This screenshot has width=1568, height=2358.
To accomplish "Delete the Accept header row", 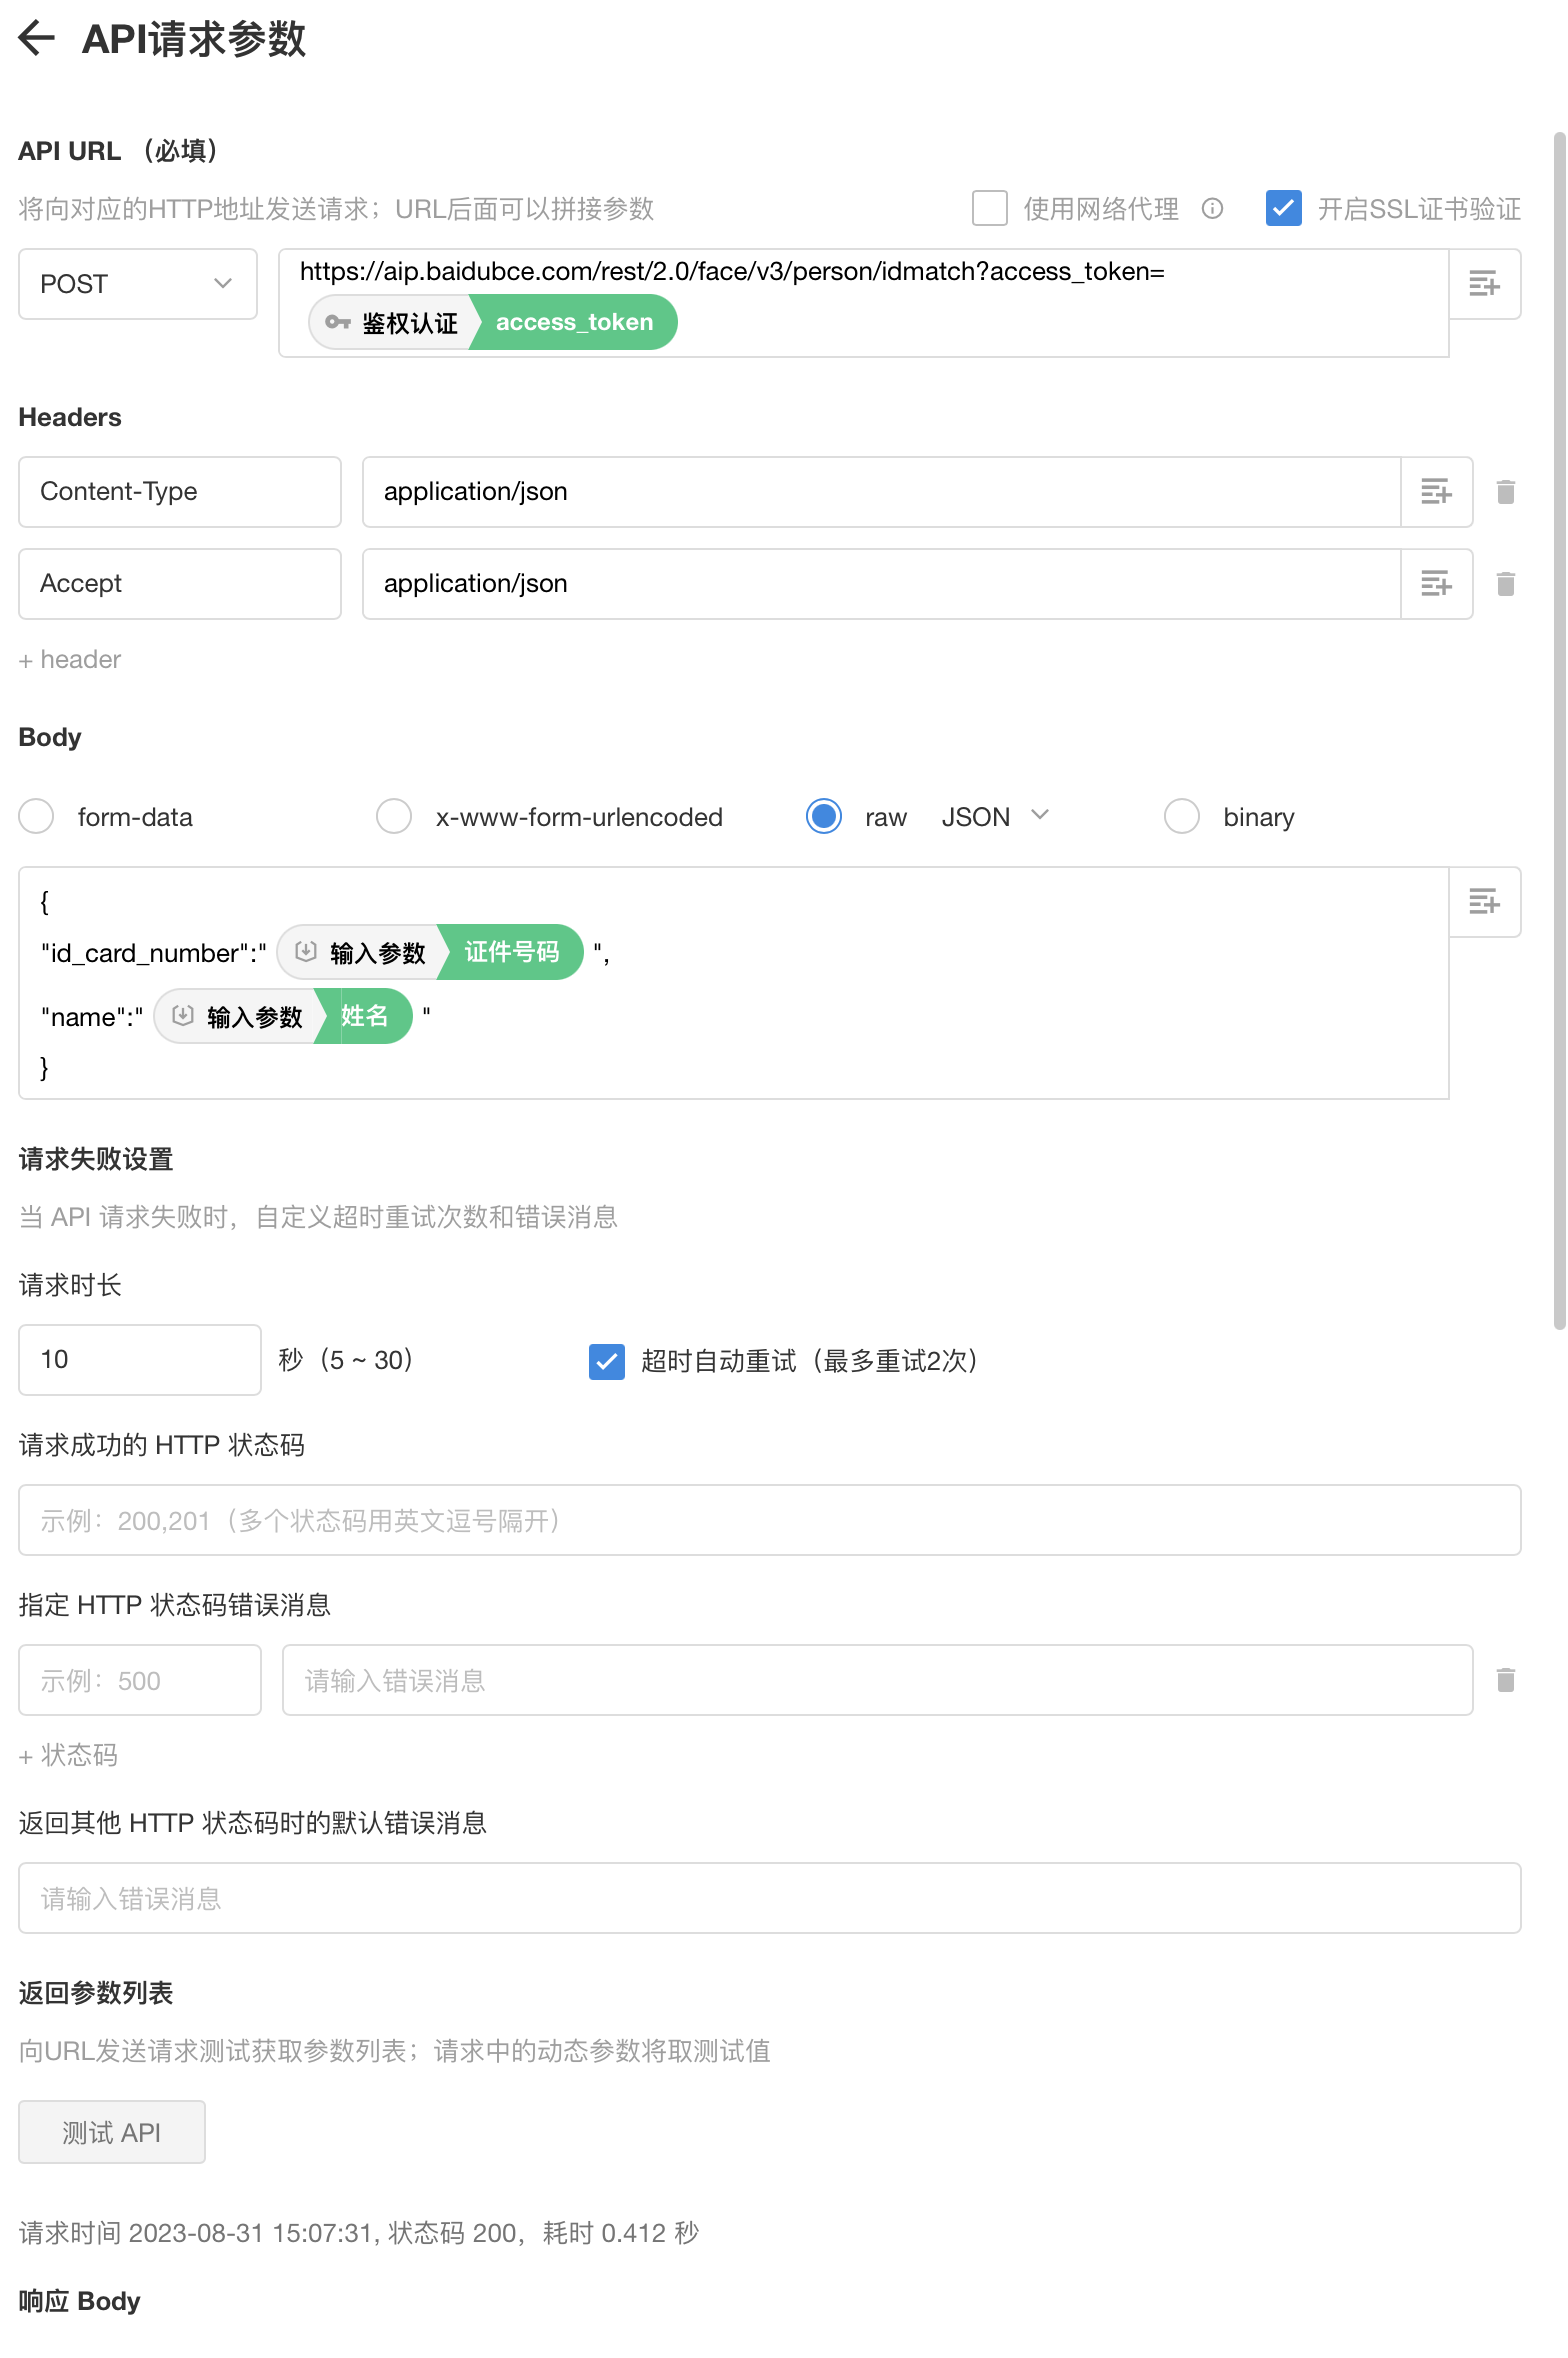I will tap(1505, 584).
